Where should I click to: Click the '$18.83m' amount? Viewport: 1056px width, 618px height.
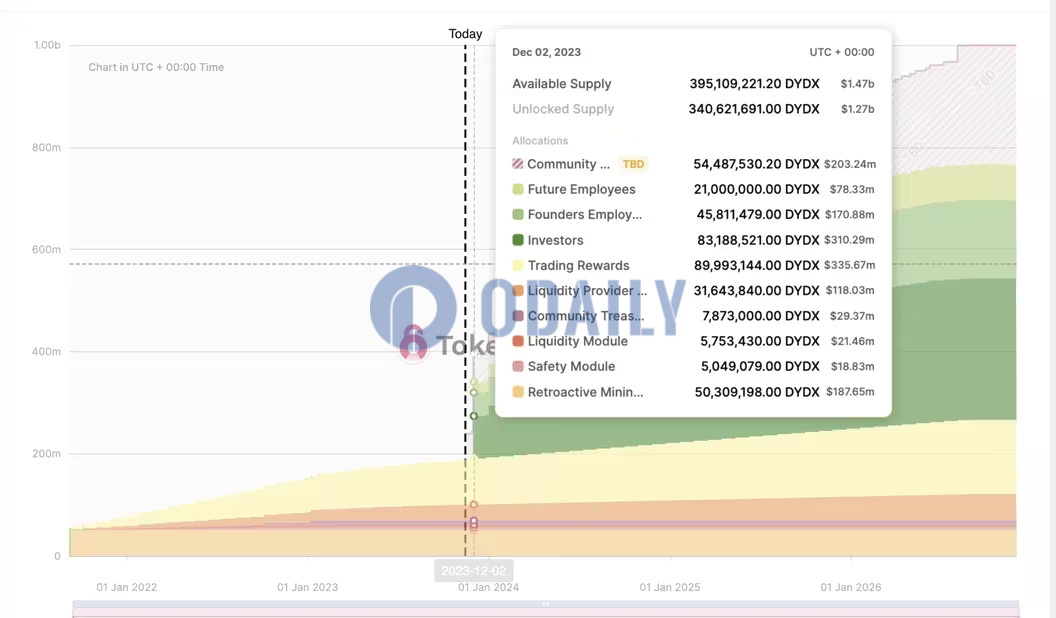click(x=853, y=366)
